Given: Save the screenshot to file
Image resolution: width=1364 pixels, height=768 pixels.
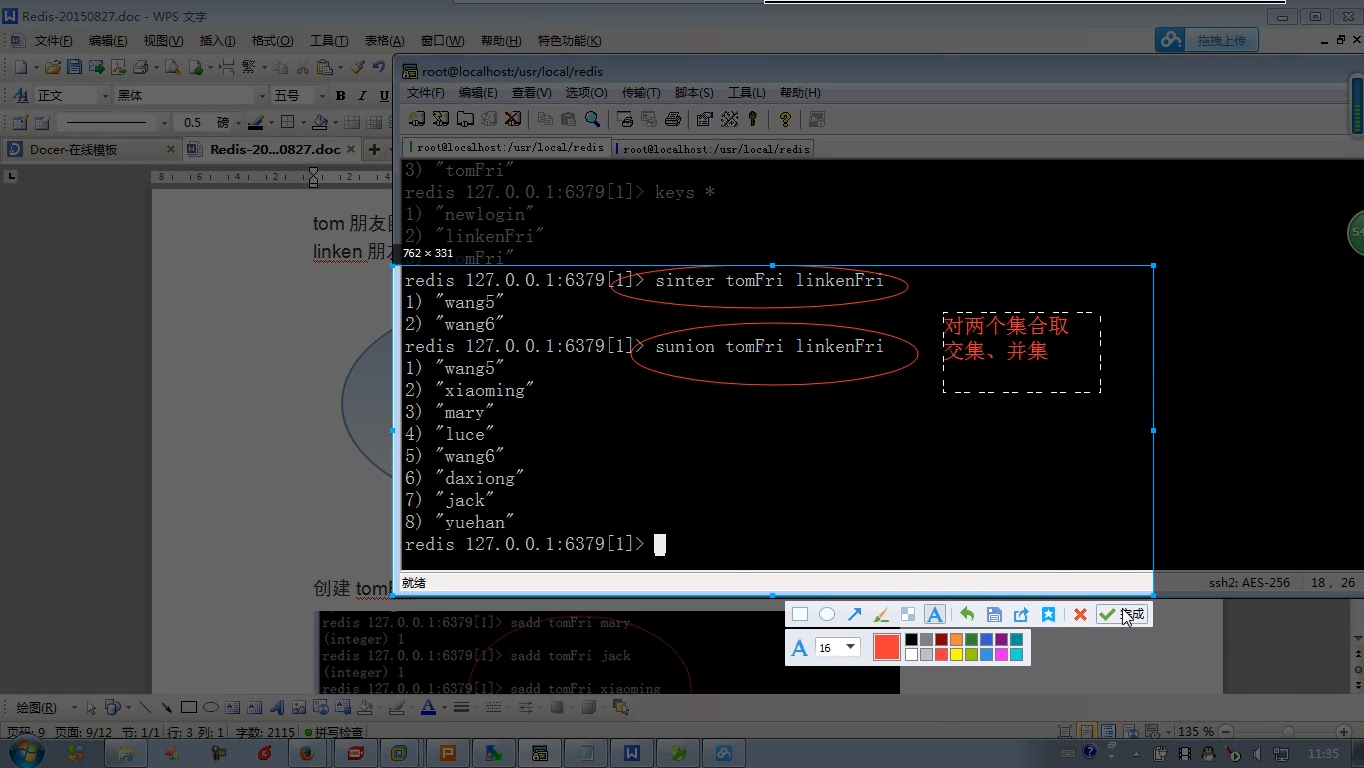Looking at the screenshot, I should point(994,615).
